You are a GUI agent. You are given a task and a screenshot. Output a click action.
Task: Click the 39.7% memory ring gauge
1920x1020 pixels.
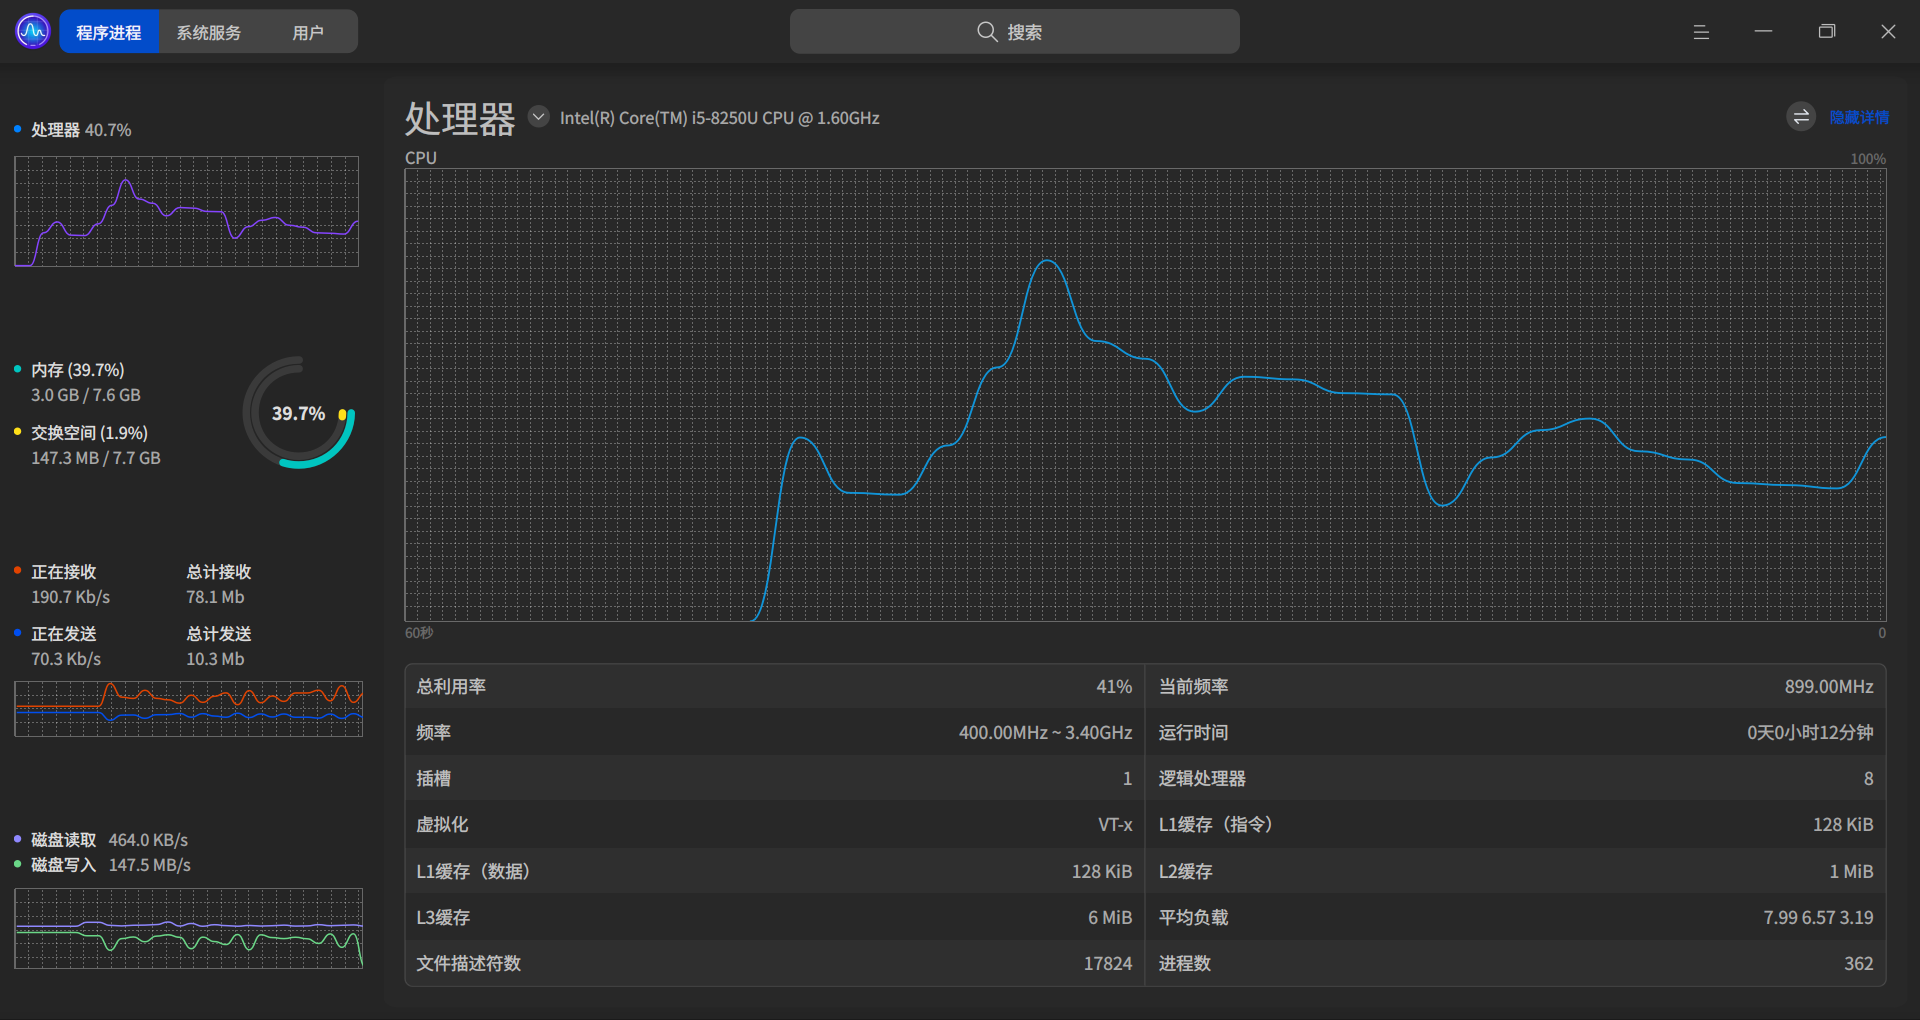pos(298,413)
